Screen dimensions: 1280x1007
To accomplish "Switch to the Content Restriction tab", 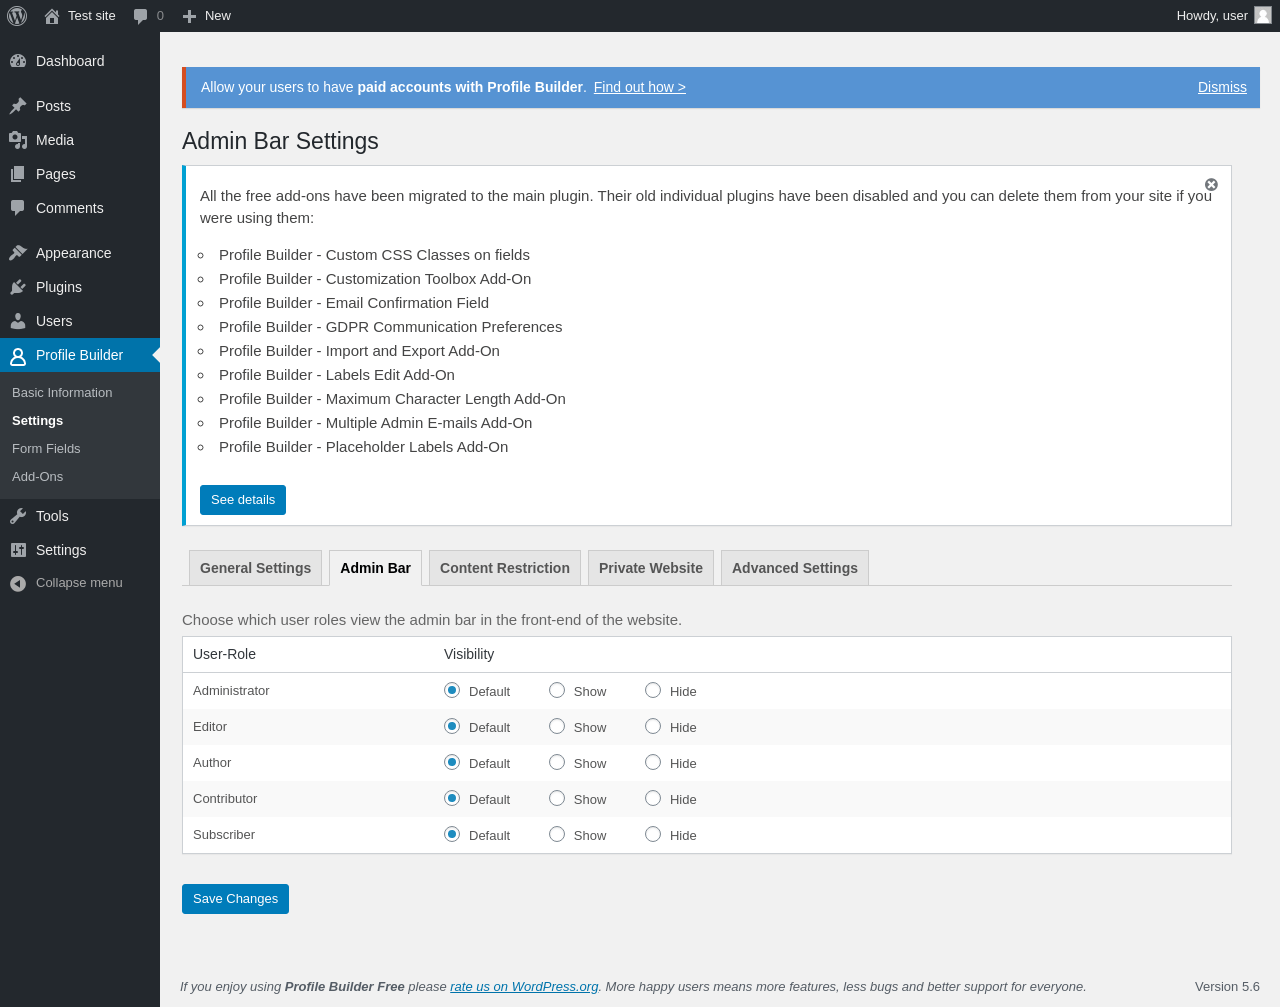I will coord(505,568).
